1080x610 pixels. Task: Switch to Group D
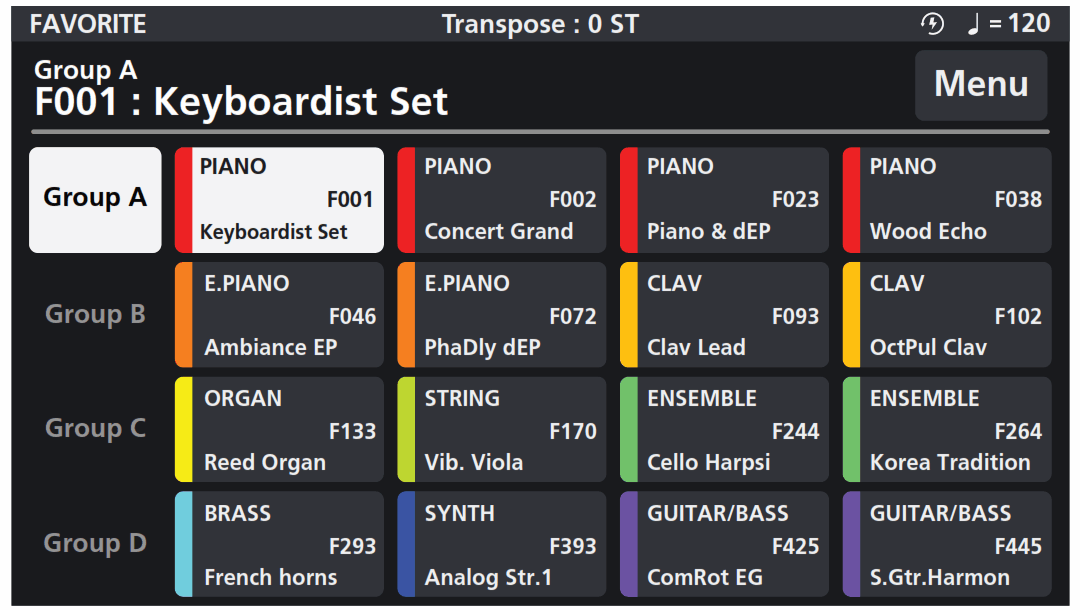(x=94, y=543)
